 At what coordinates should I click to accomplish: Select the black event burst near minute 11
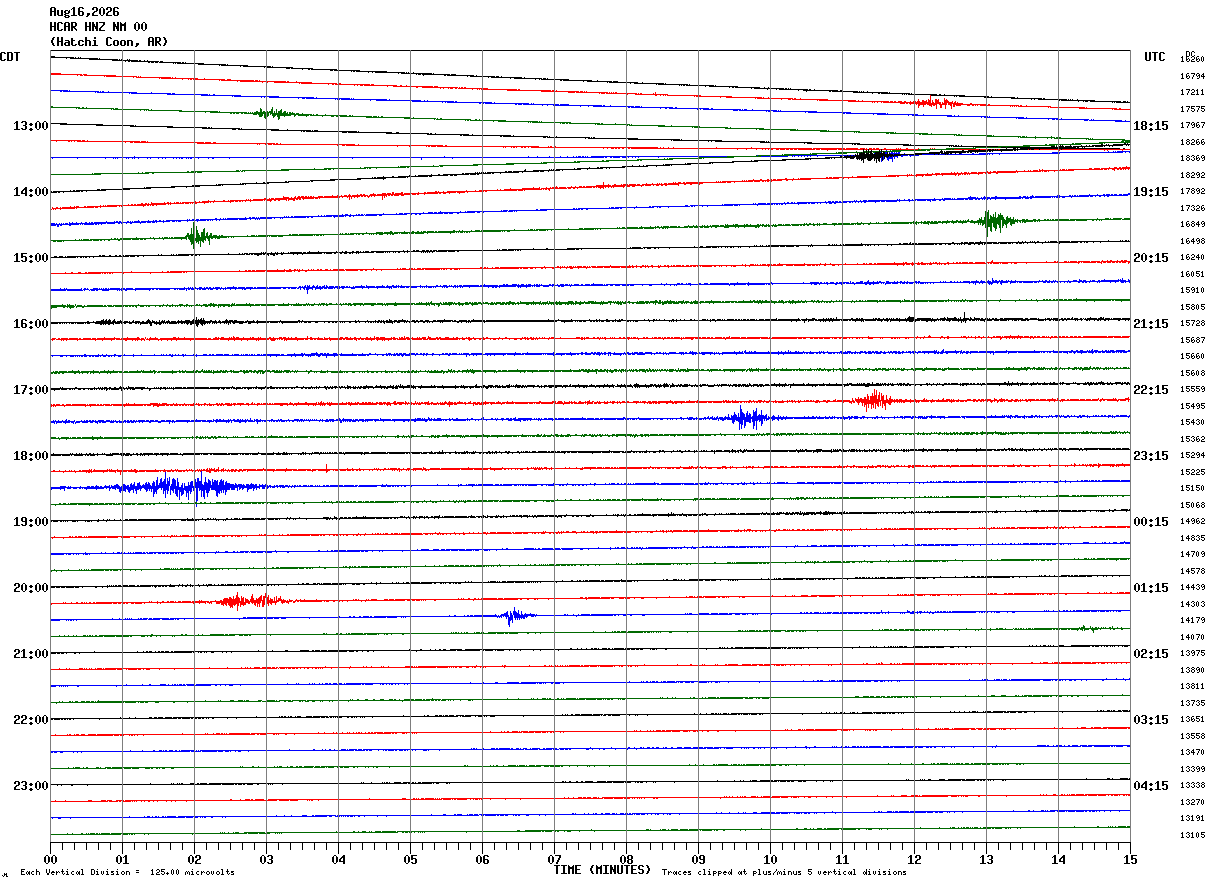(x=871, y=155)
